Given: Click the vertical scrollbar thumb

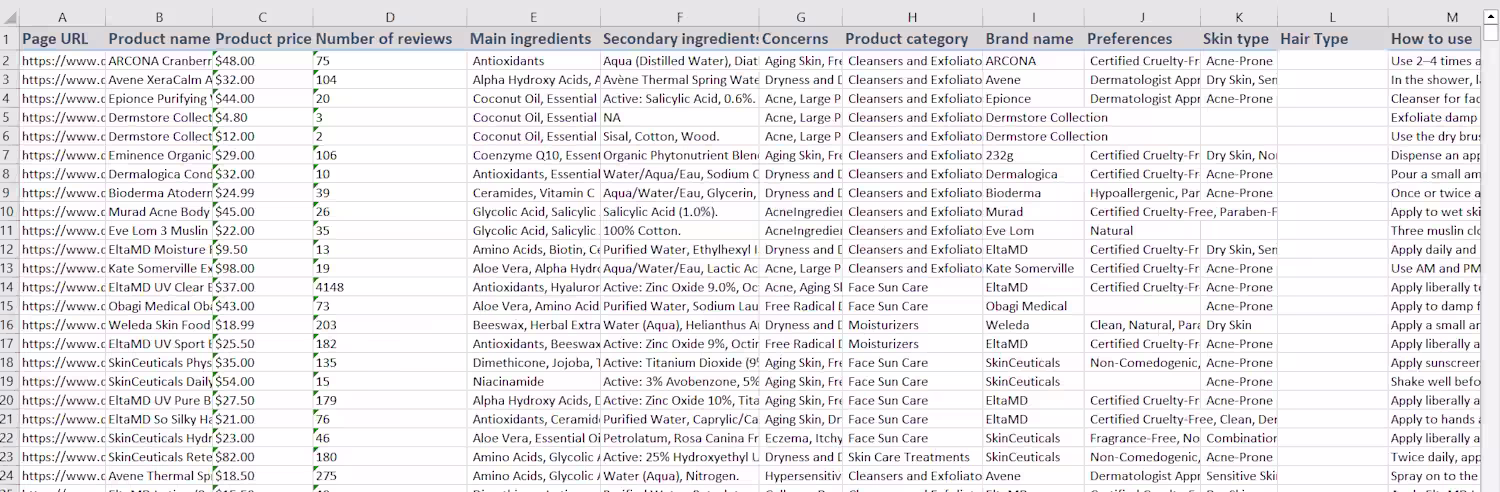Looking at the screenshot, I should [1491, 32].
